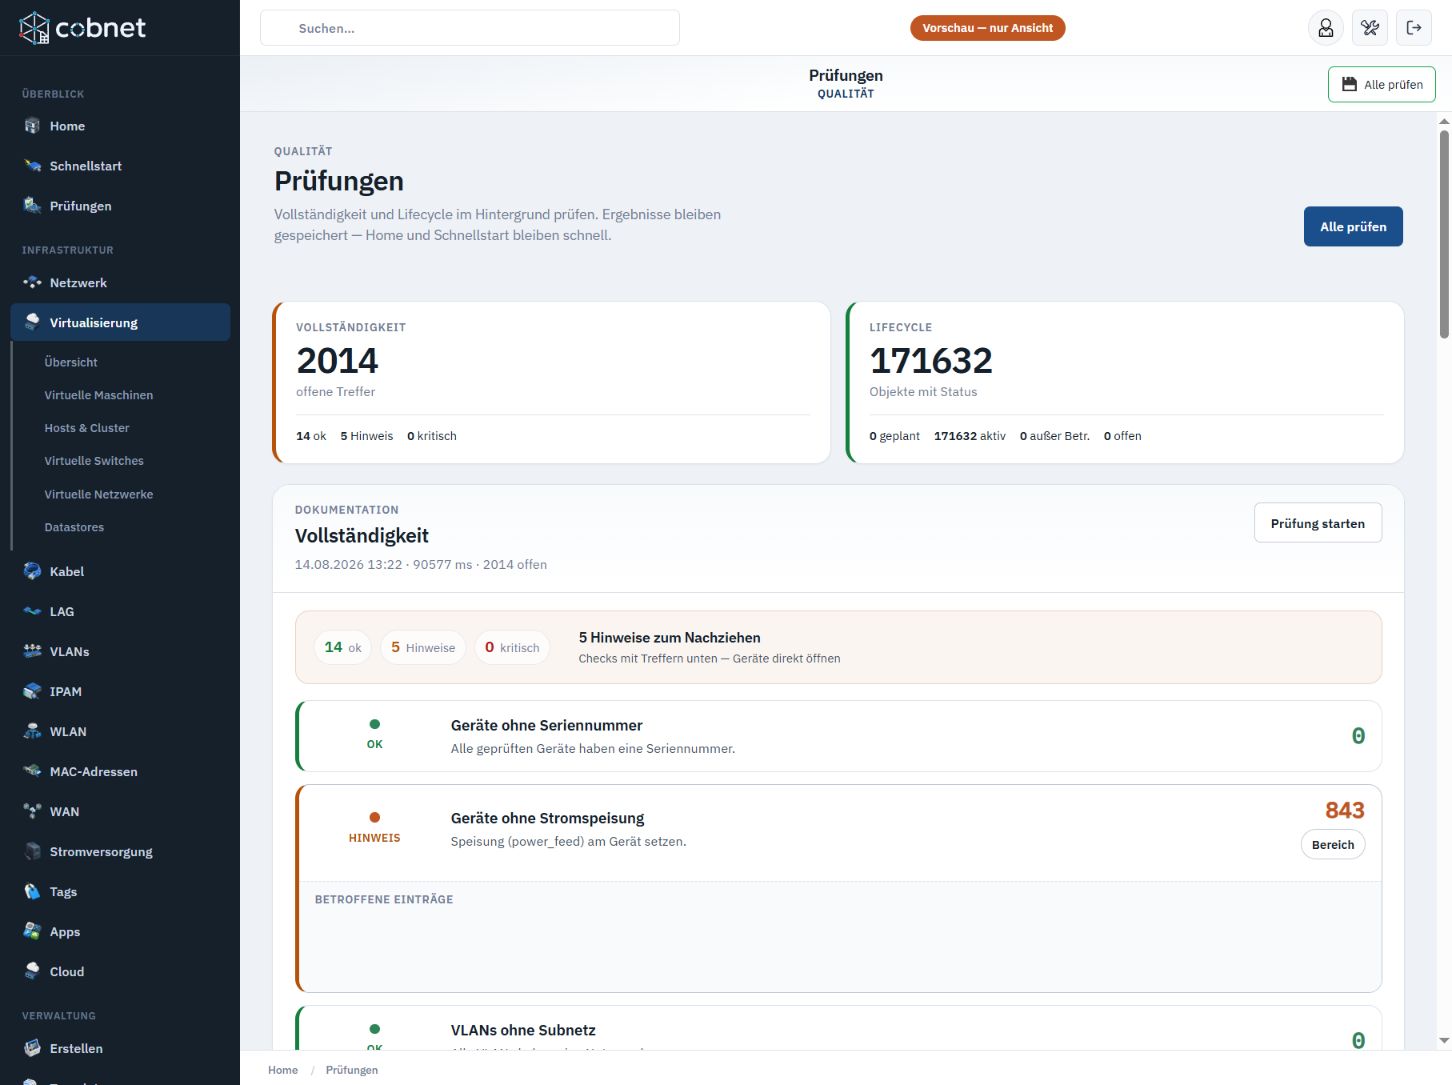Expand Geräte ohne Seriennummer row
The width and height of the screenshot is (1452, 1085).
click(839, 736)
